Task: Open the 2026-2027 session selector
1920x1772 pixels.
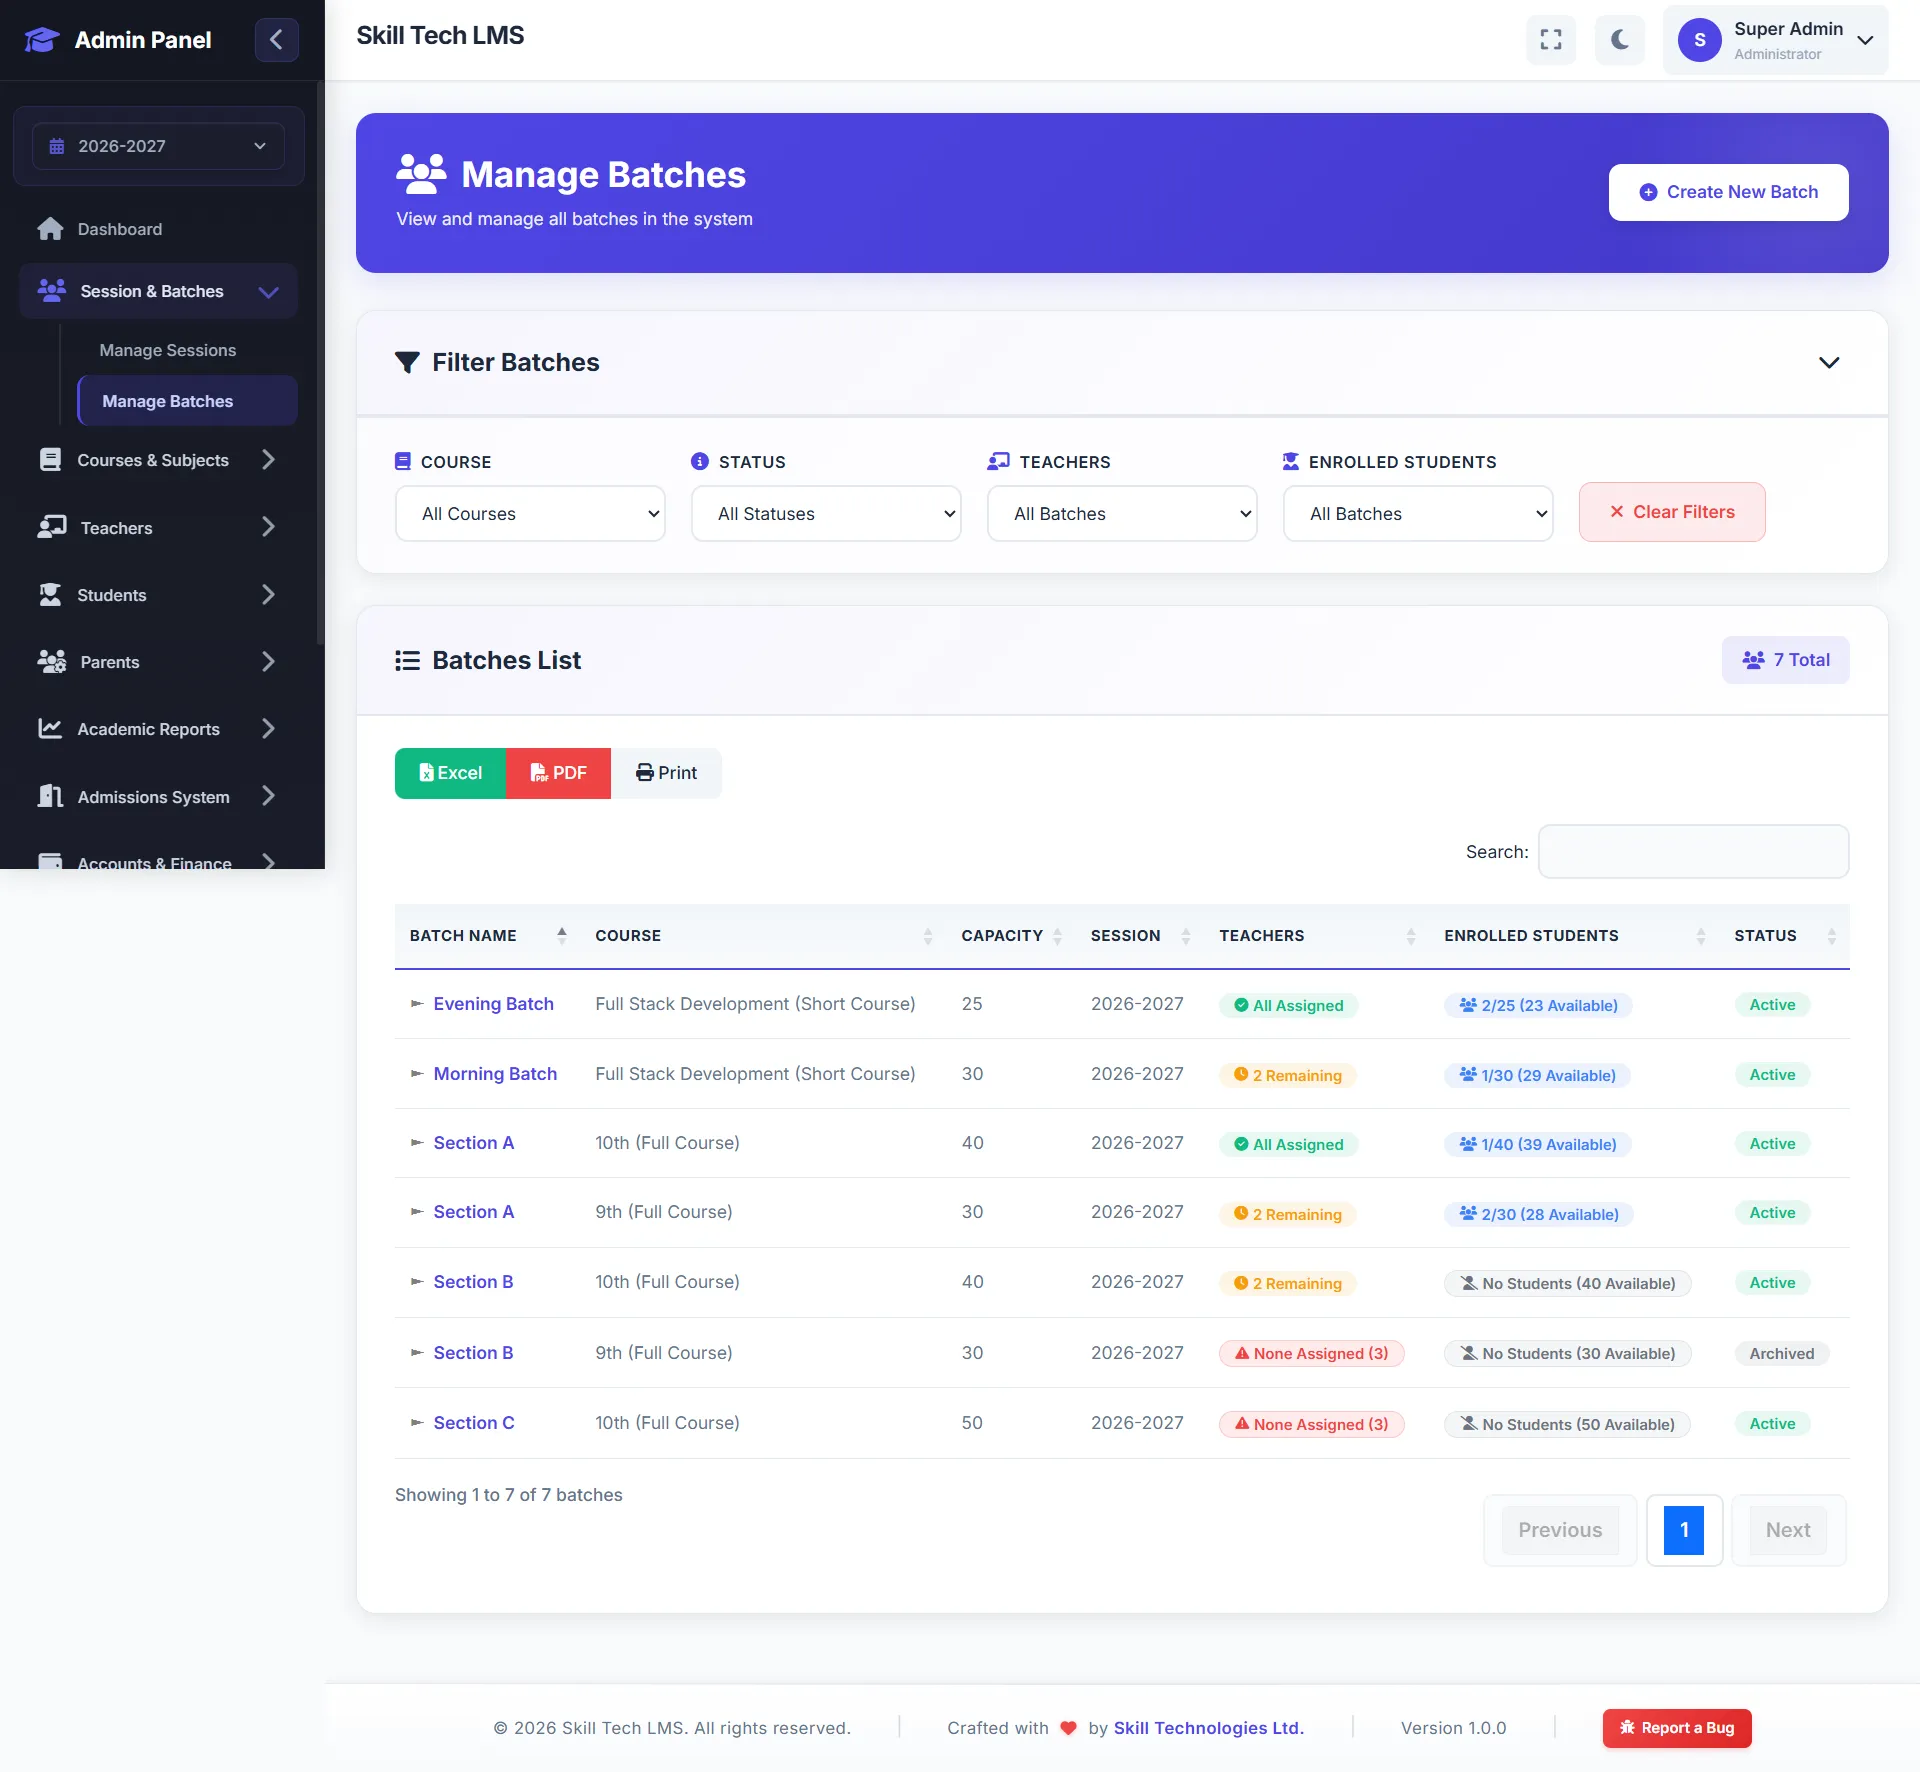Action: pyautogui.click(x=158, y=146)
